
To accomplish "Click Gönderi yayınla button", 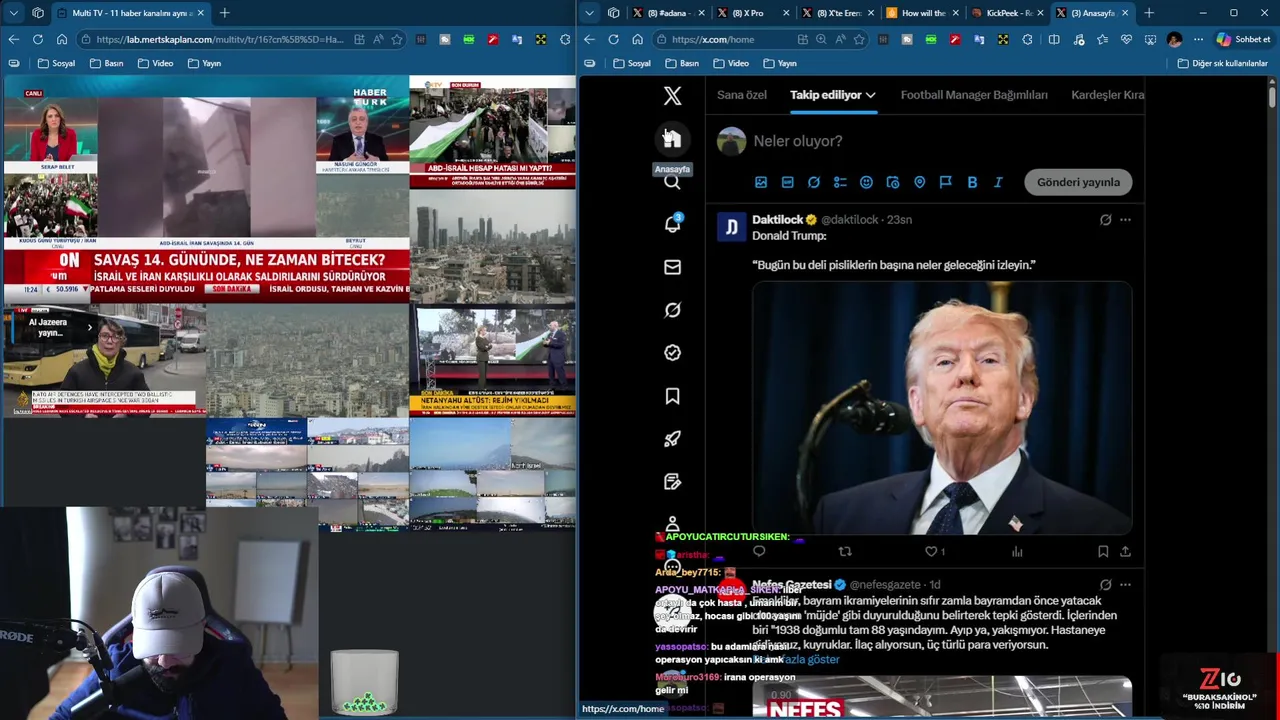I will (1078, 182).
